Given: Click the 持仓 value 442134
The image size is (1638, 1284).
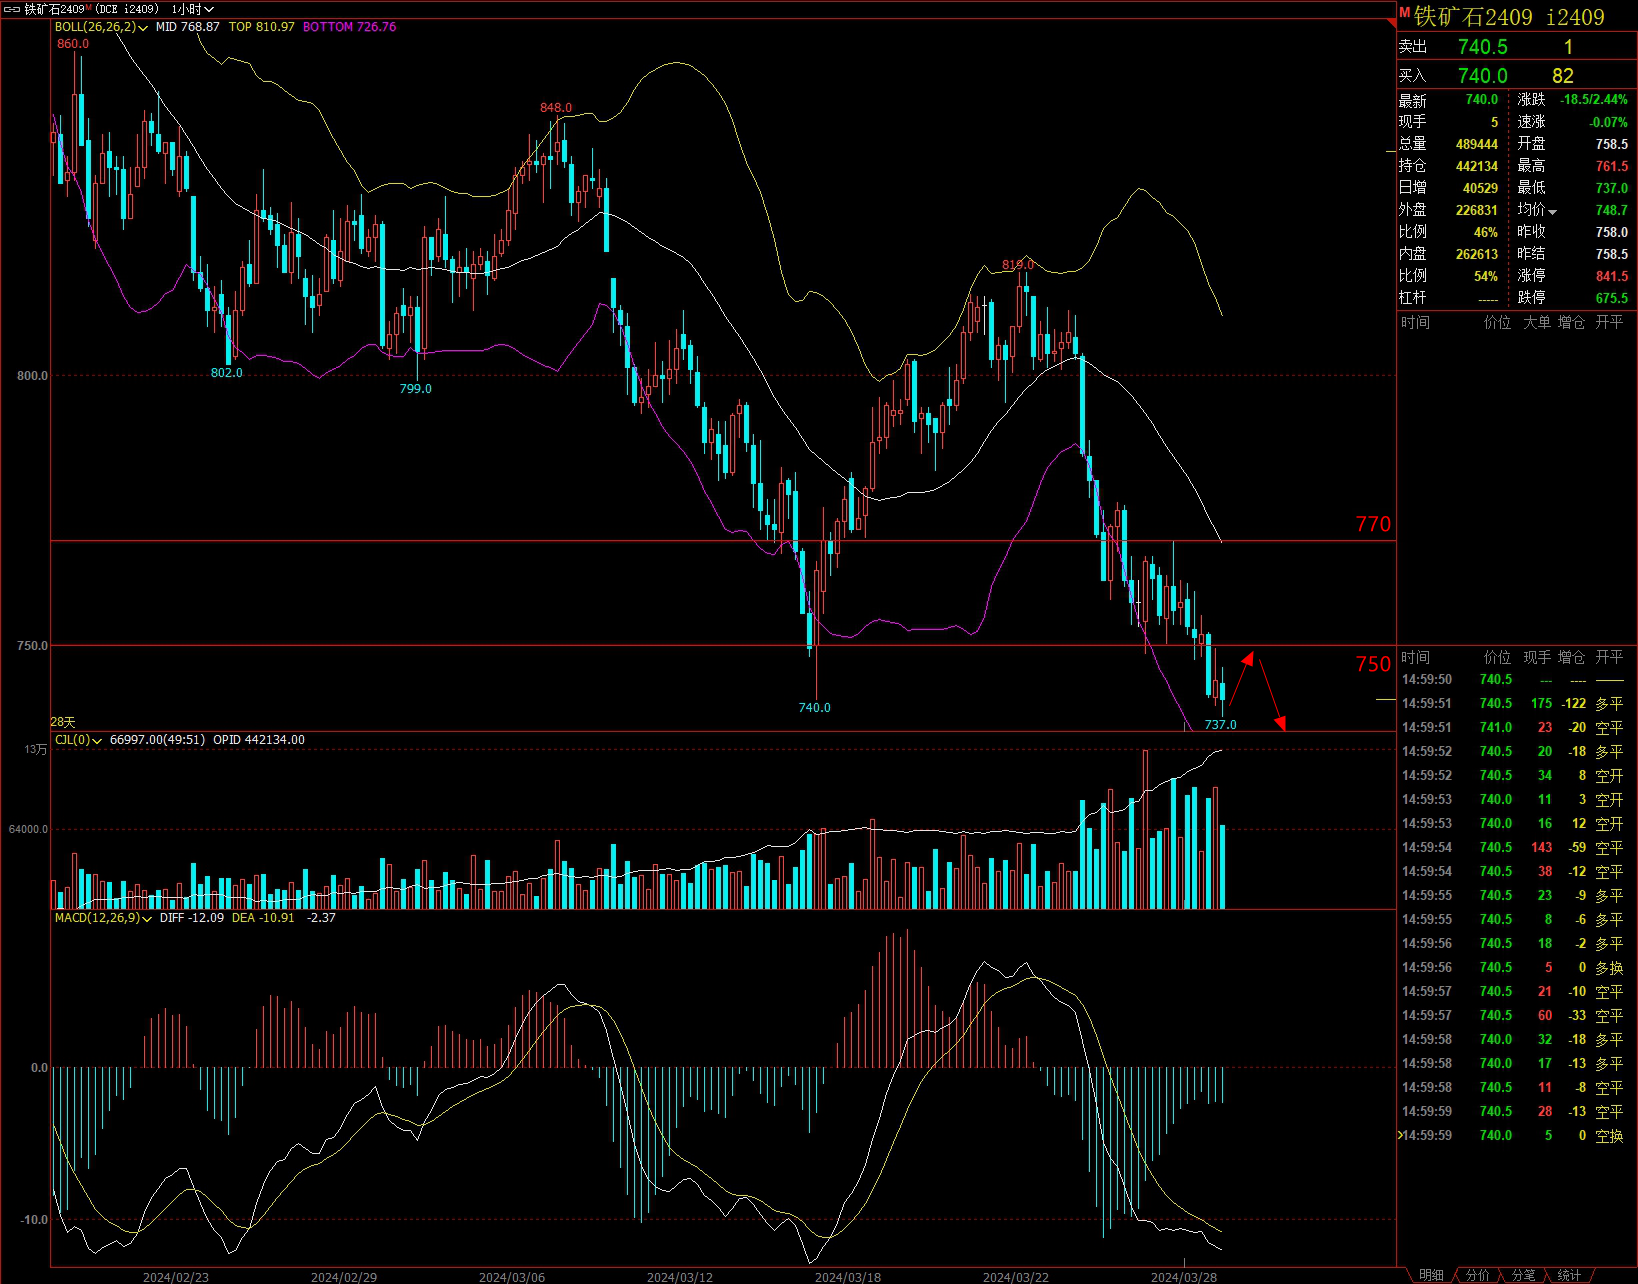Looking at the screenshot, I should point(1476,166).
